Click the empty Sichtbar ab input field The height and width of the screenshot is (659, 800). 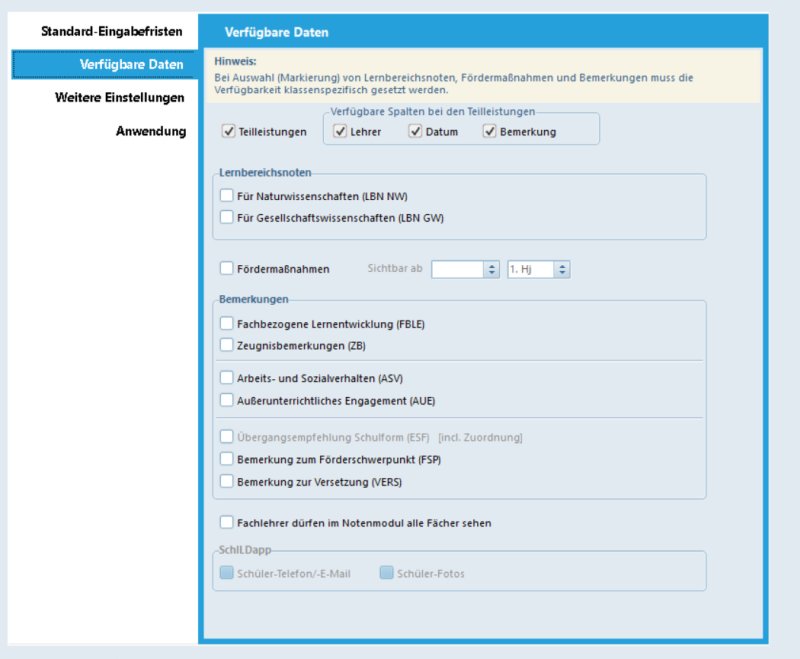[457, 269]
